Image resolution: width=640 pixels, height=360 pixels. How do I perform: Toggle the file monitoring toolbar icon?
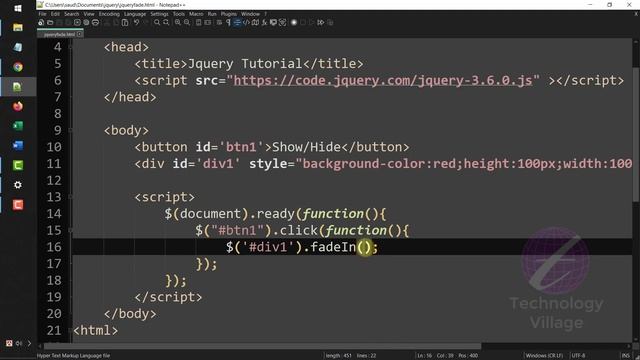pos(282,22)
